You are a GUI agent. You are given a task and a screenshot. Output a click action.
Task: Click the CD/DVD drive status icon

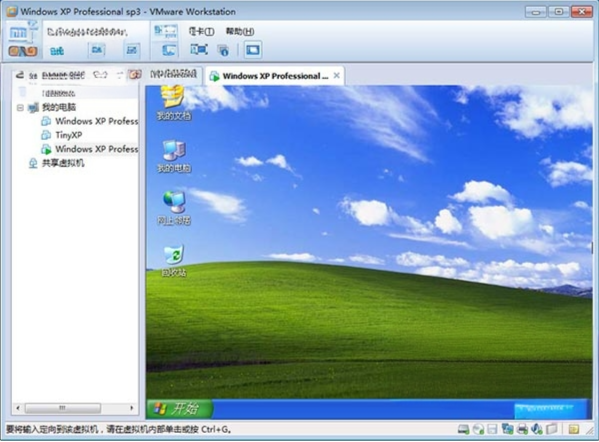coord(478,429)
